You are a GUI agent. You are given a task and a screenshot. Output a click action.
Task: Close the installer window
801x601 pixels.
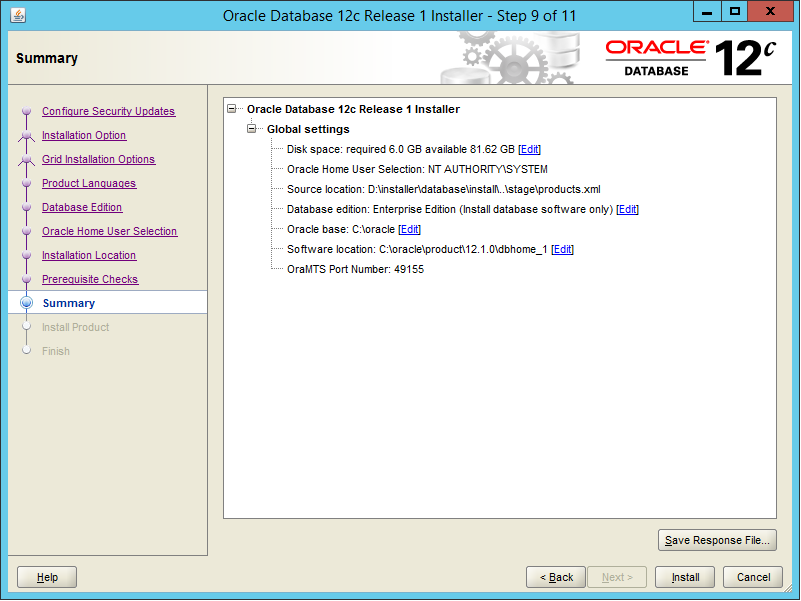pos(770,11)
